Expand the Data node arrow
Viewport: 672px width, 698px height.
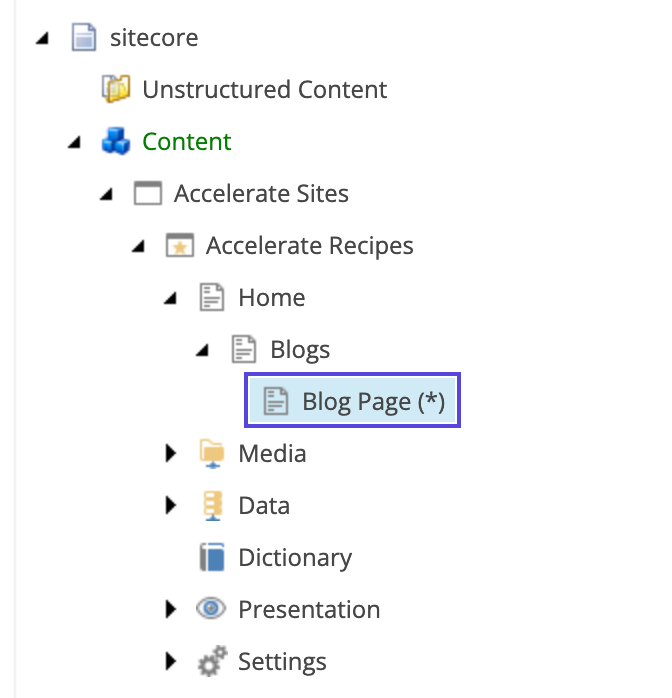tap(170, 506)
